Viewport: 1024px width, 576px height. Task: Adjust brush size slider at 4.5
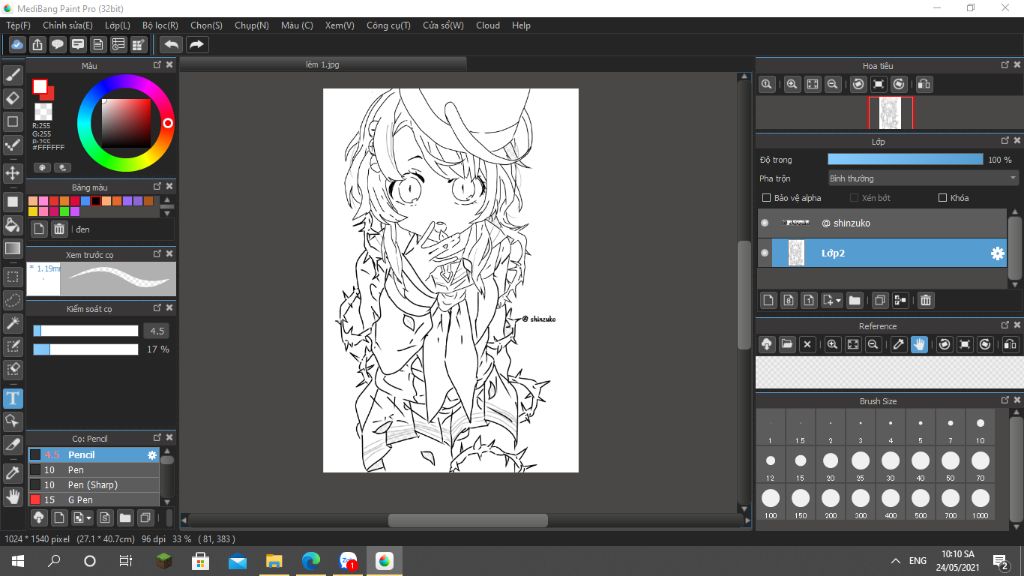point(86,331)
